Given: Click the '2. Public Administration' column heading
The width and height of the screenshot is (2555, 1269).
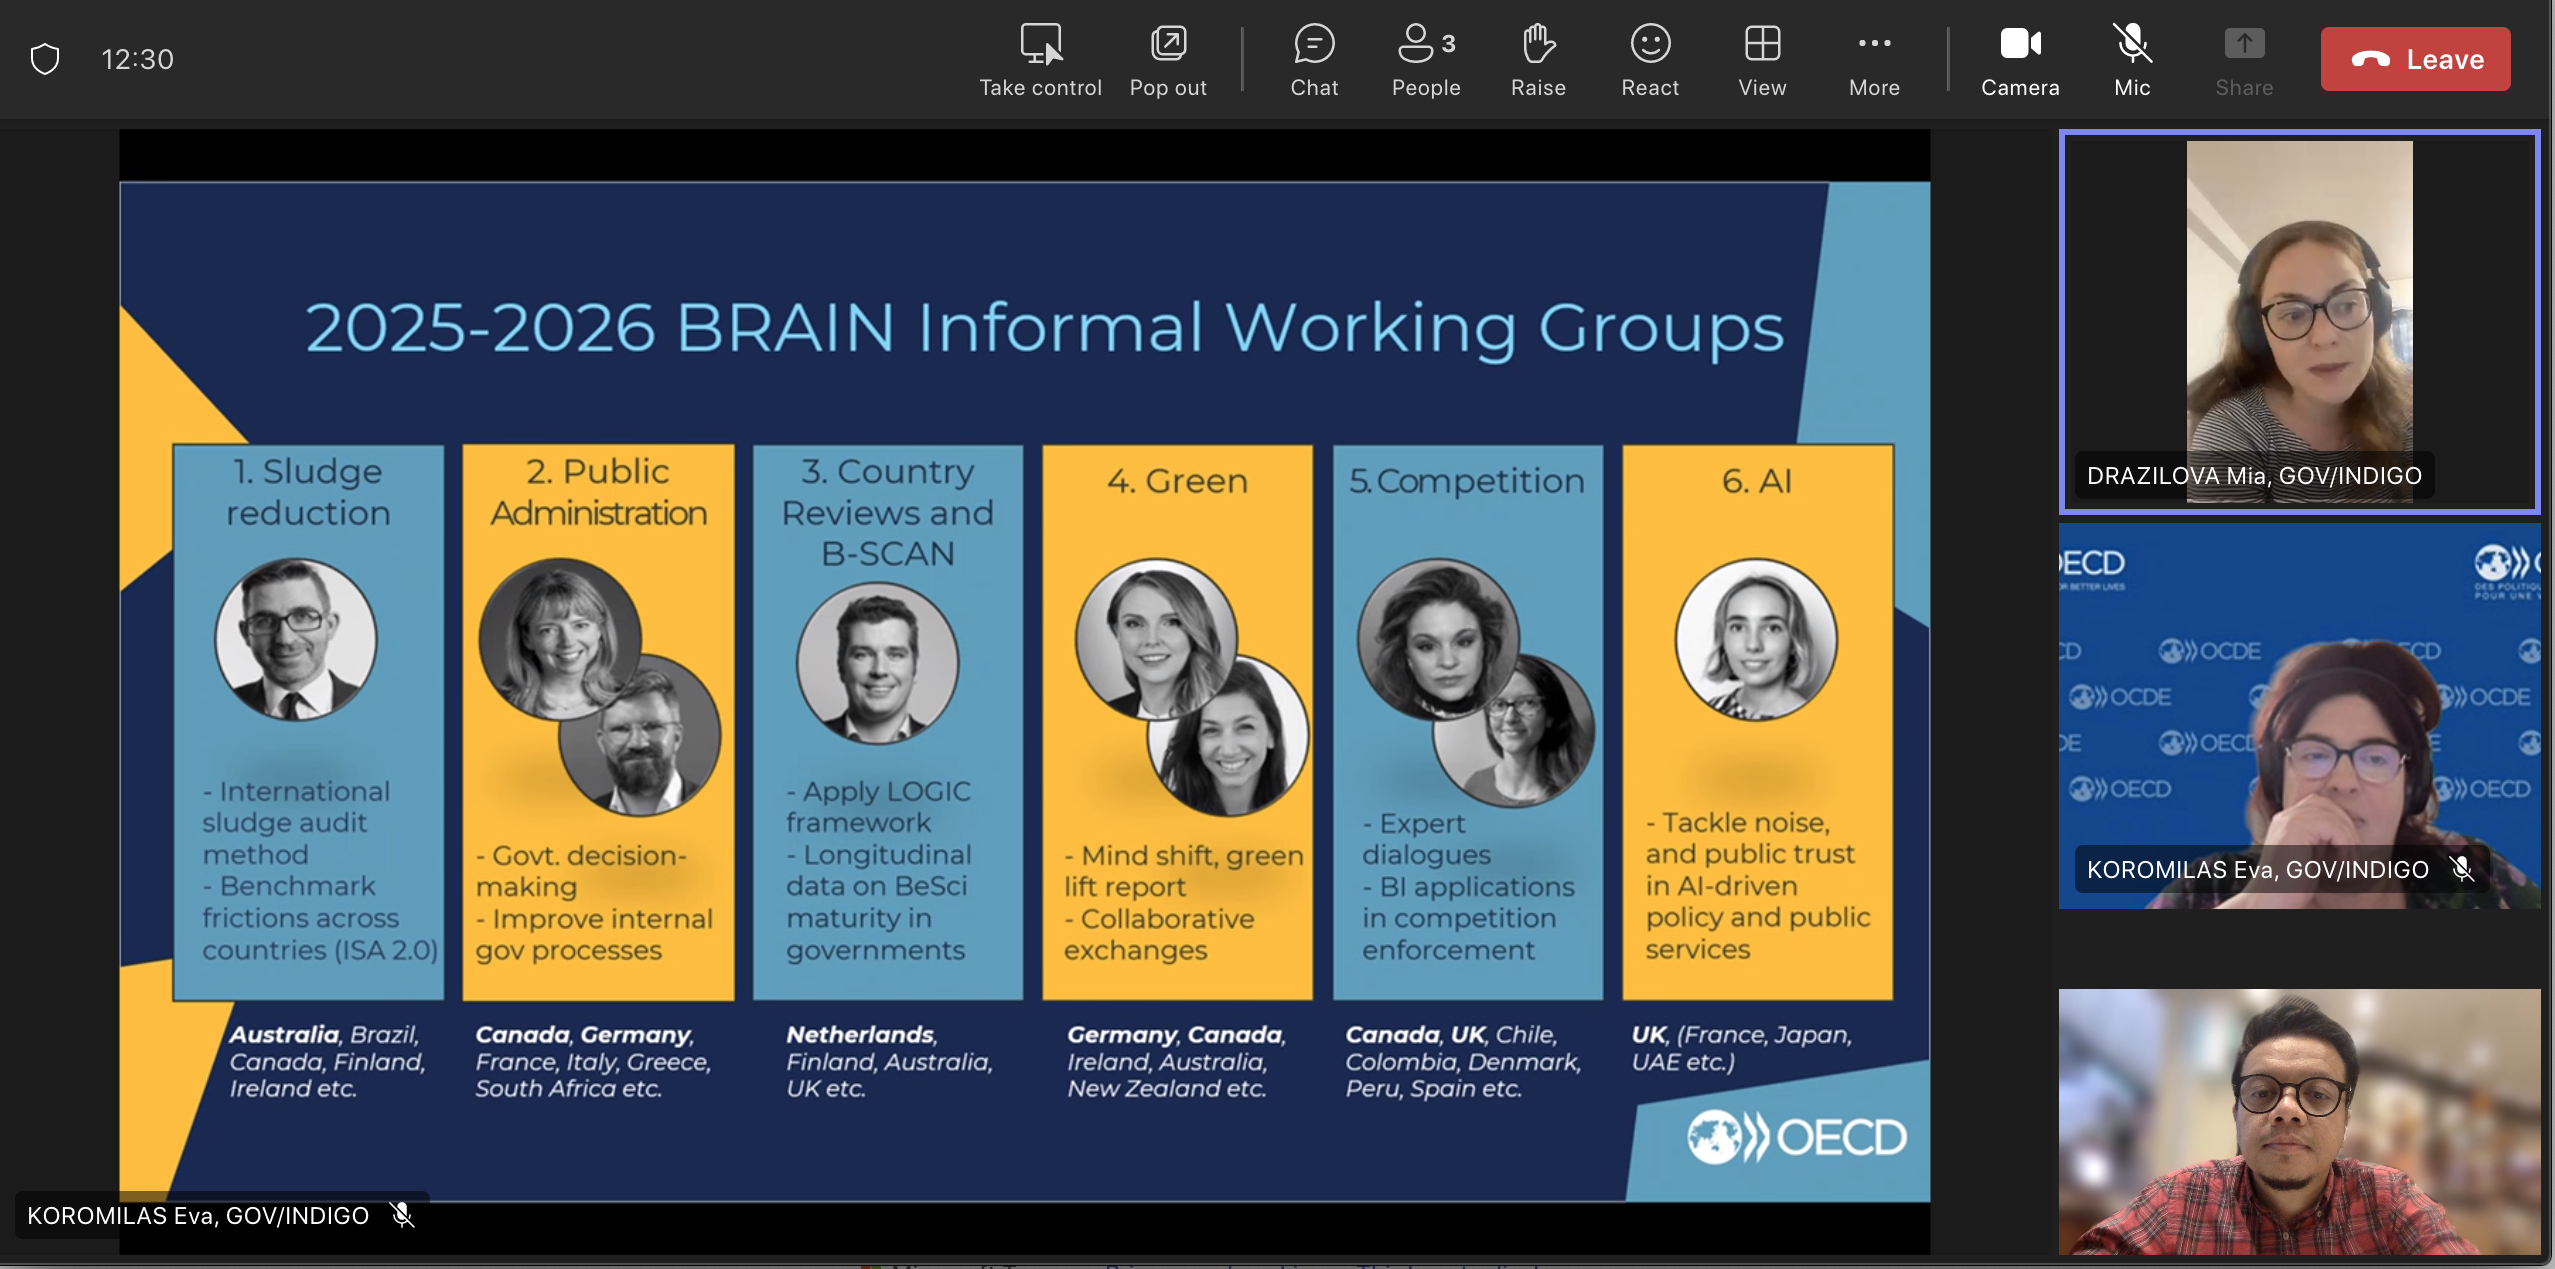Looking at the screenshot, I should (598, 492).
